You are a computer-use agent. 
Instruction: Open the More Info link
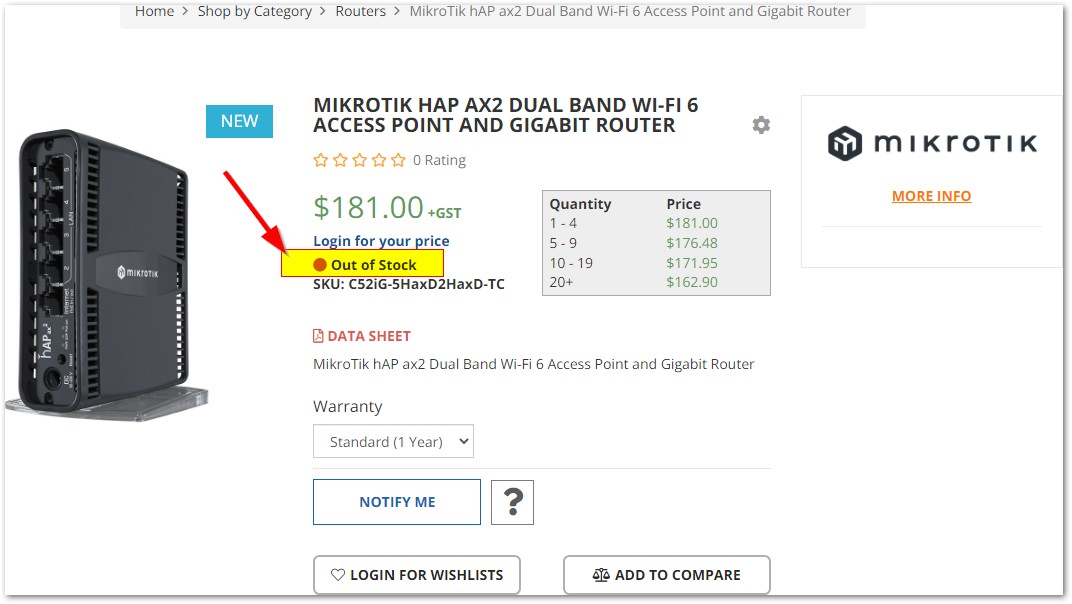pyautogui.click(x=931, y=196)
